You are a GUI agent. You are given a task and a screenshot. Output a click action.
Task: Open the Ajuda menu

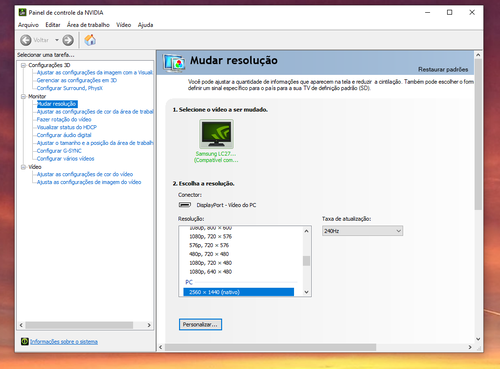click(x=145, y=25)
